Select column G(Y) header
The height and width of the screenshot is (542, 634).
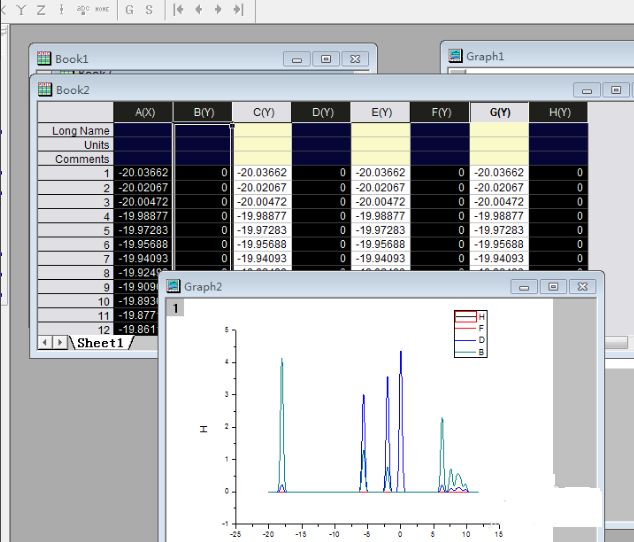pos(500,112)
